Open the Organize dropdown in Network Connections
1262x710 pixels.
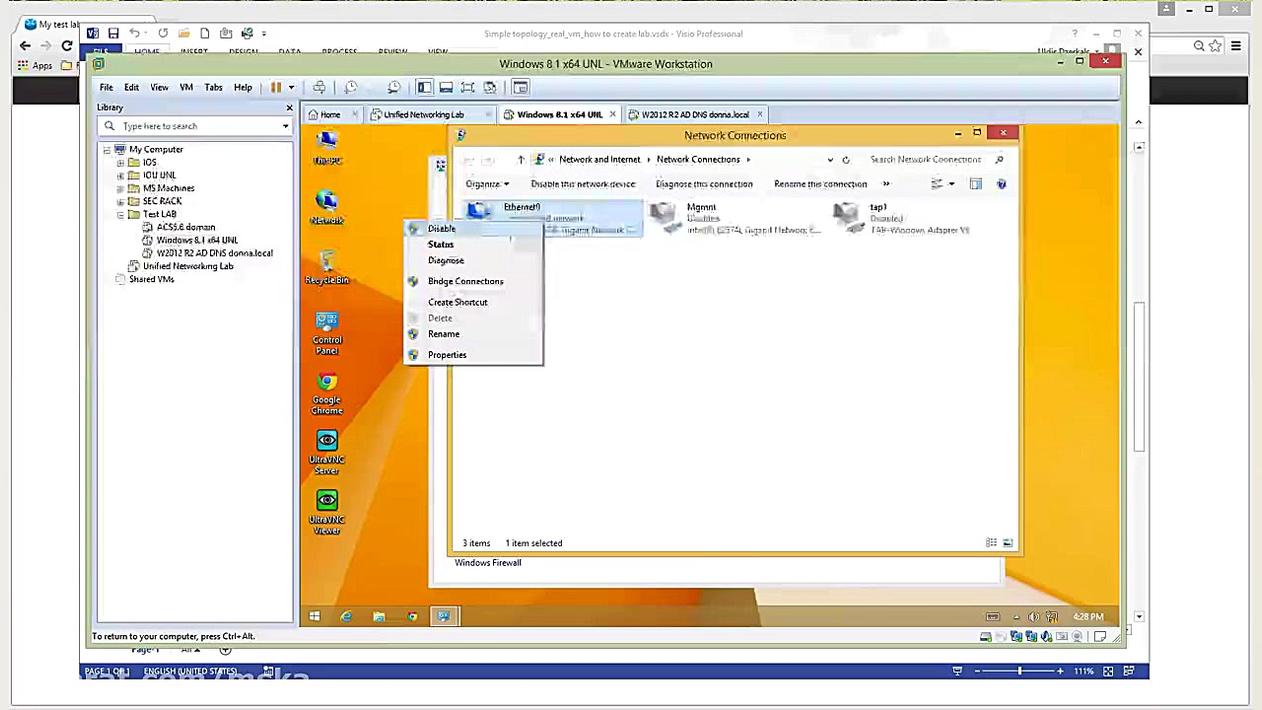[487, 184]
